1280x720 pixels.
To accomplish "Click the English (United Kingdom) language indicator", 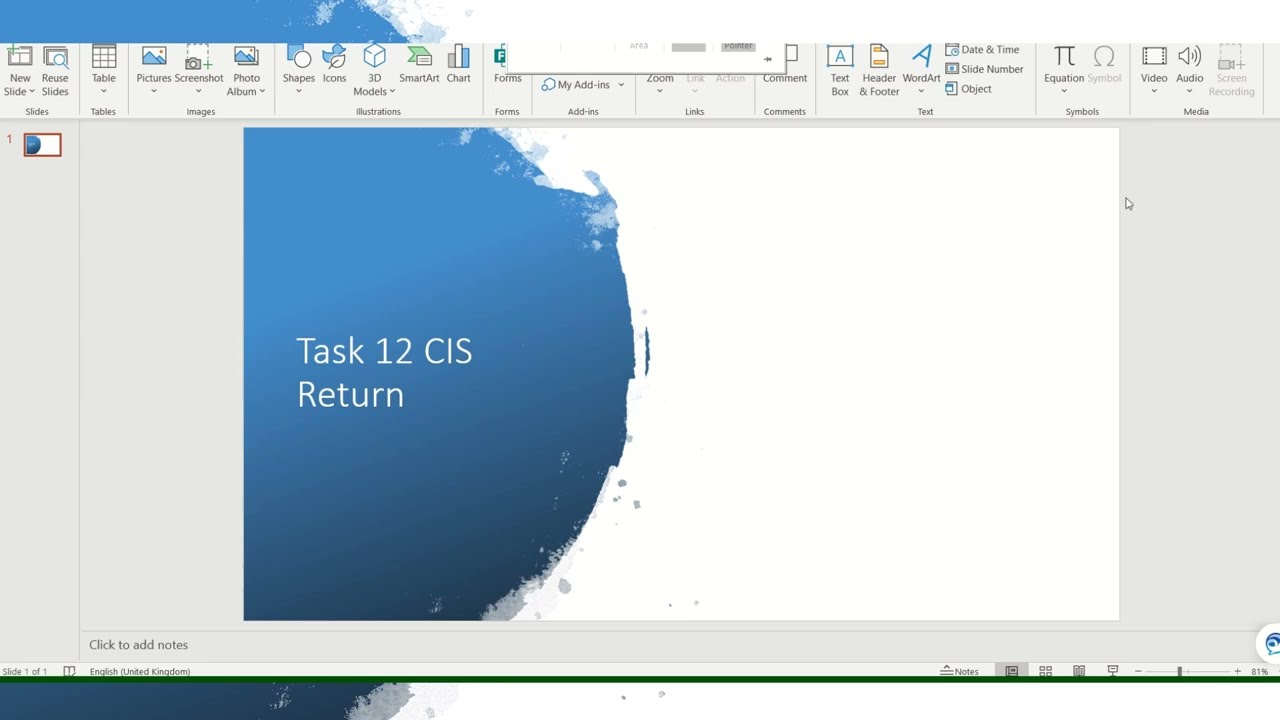I will (140, 672).
